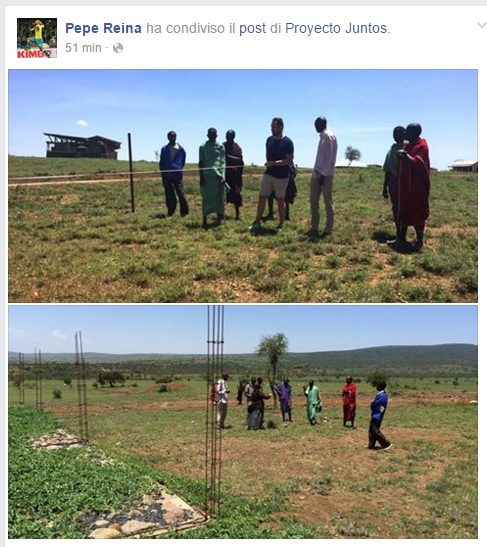Click the lone tree in bottom photo
The height and width of the screenshot is (547, 487).
tap(273, 363)
